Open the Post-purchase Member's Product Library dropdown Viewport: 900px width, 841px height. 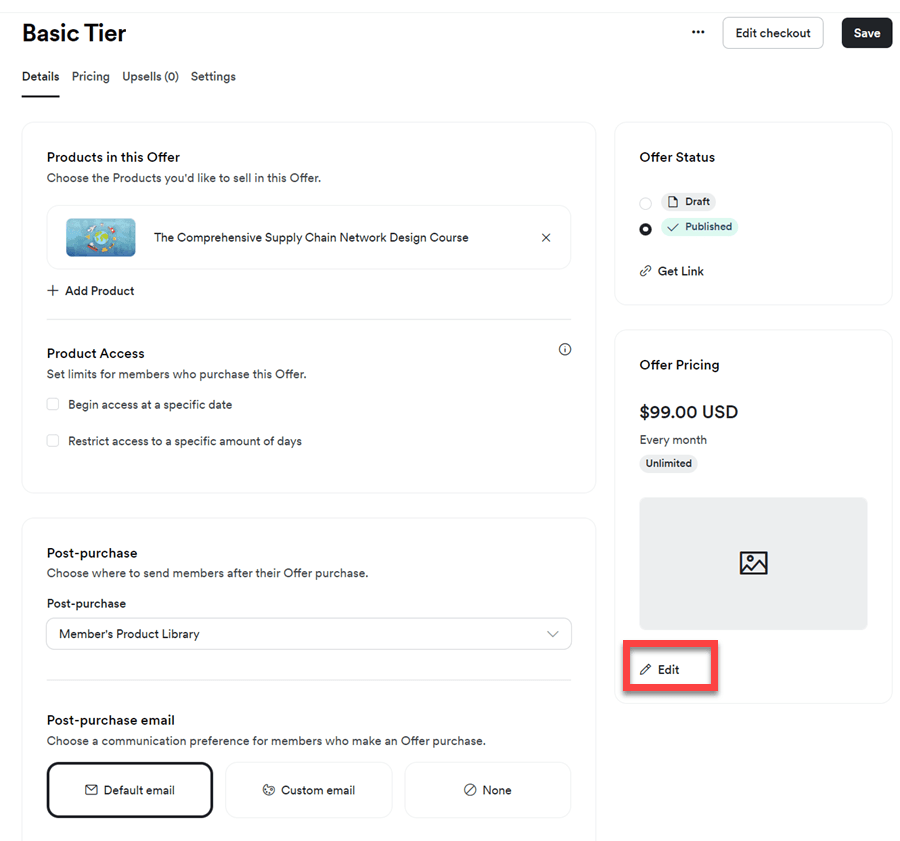[x=308, y=634]
